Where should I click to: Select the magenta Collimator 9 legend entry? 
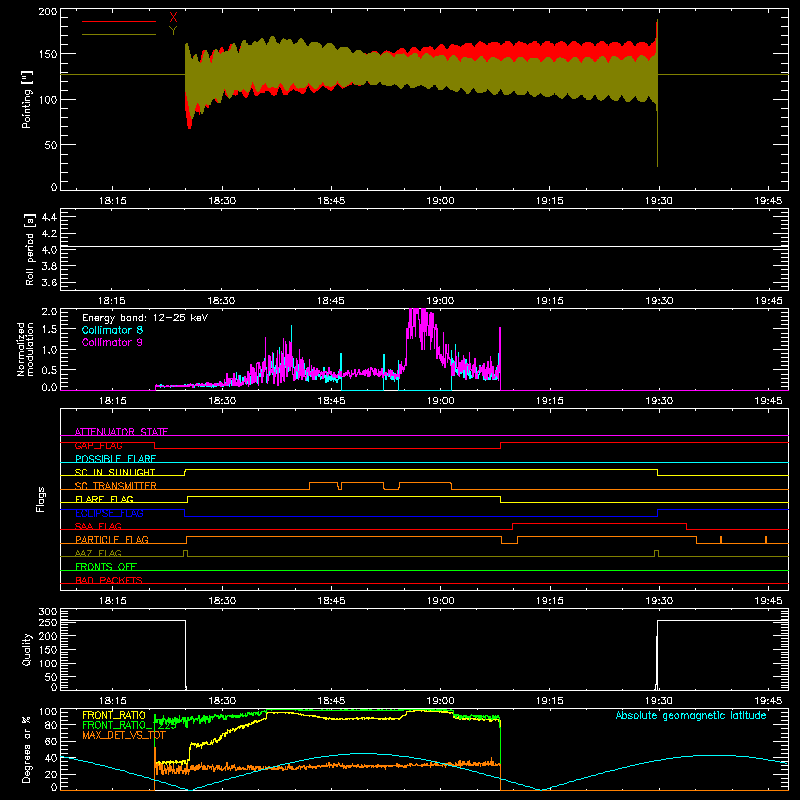(112, 342)
